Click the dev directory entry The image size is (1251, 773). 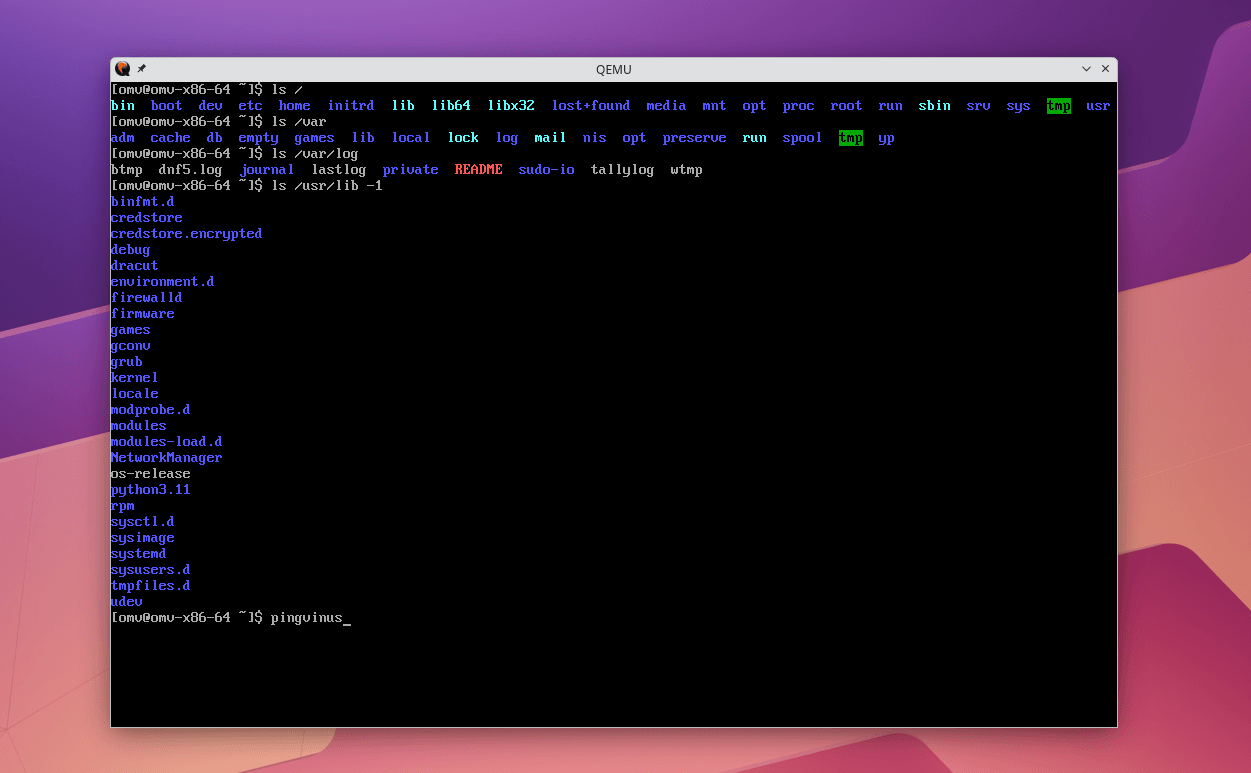(211, 106)
